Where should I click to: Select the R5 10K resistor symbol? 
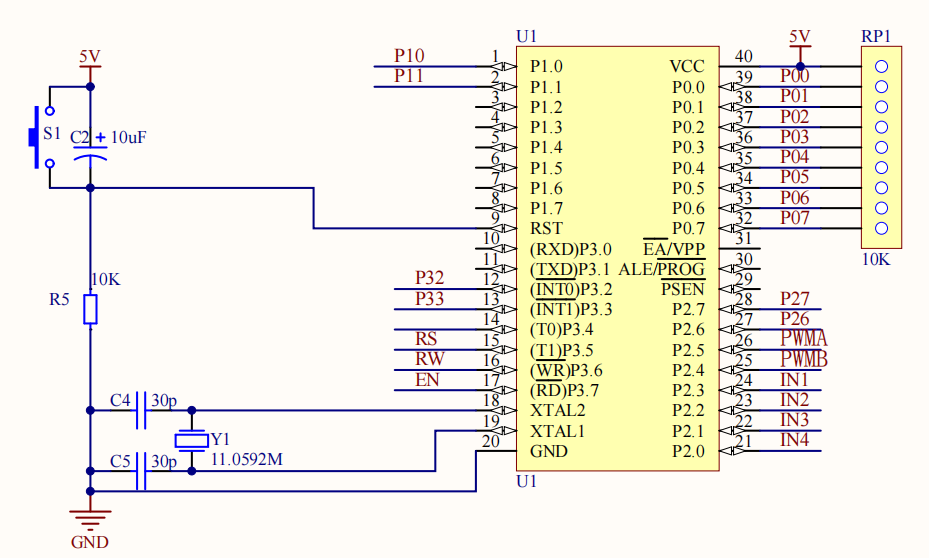90,309
